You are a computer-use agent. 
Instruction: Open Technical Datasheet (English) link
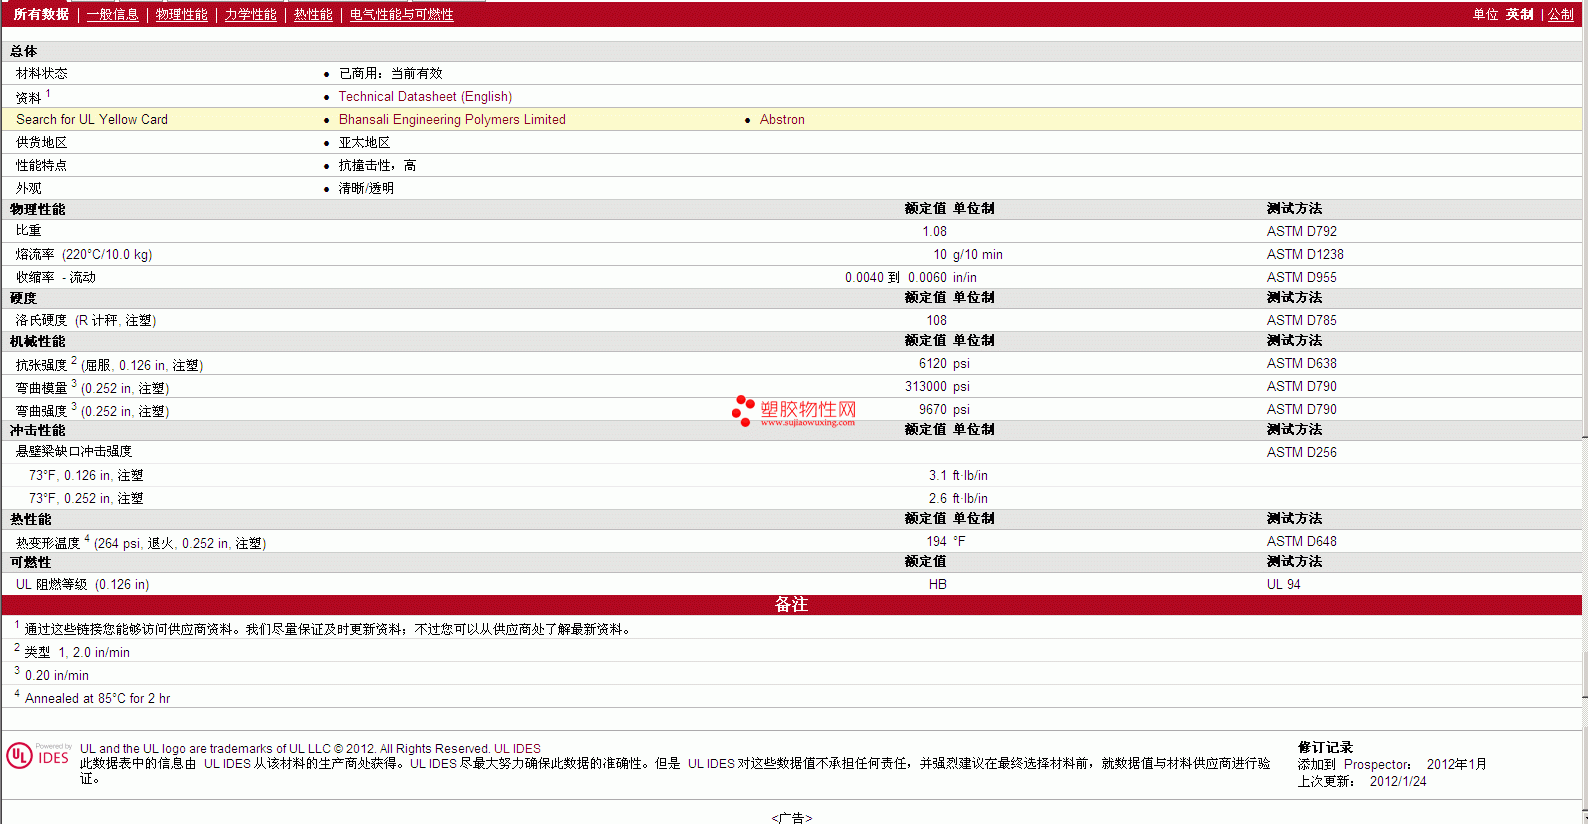click(x=425, y=97)
